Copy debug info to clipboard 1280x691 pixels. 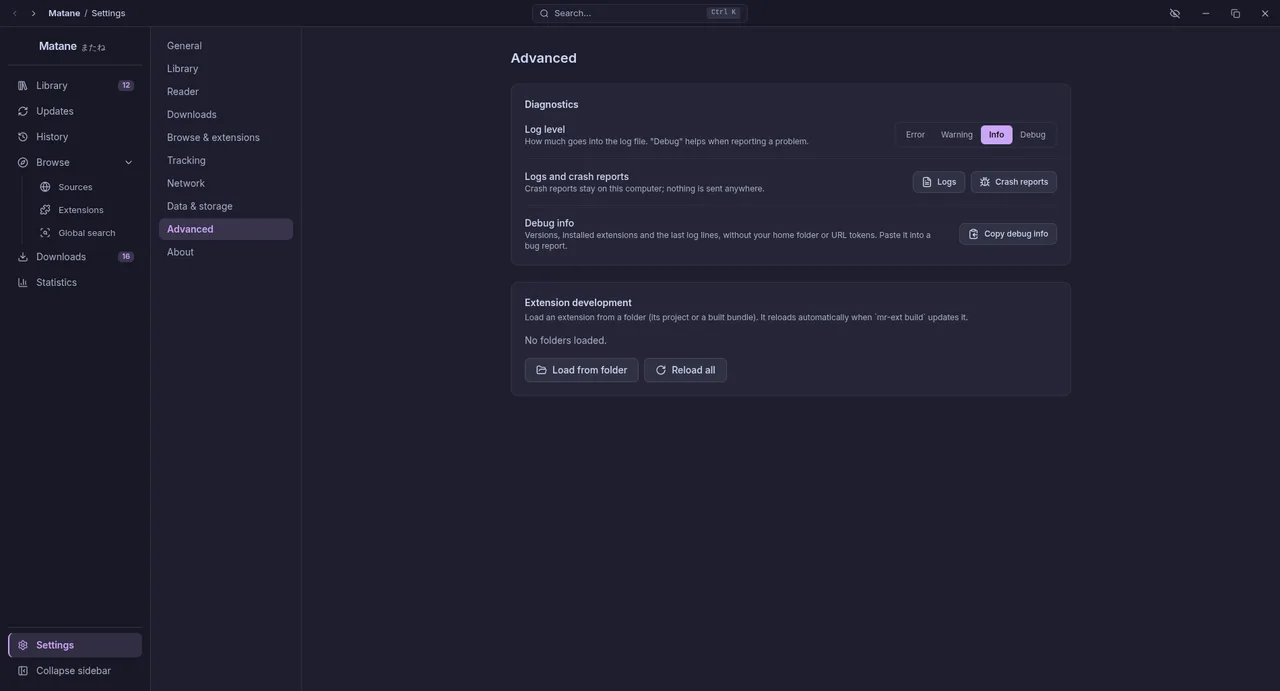coord(1008,234)
